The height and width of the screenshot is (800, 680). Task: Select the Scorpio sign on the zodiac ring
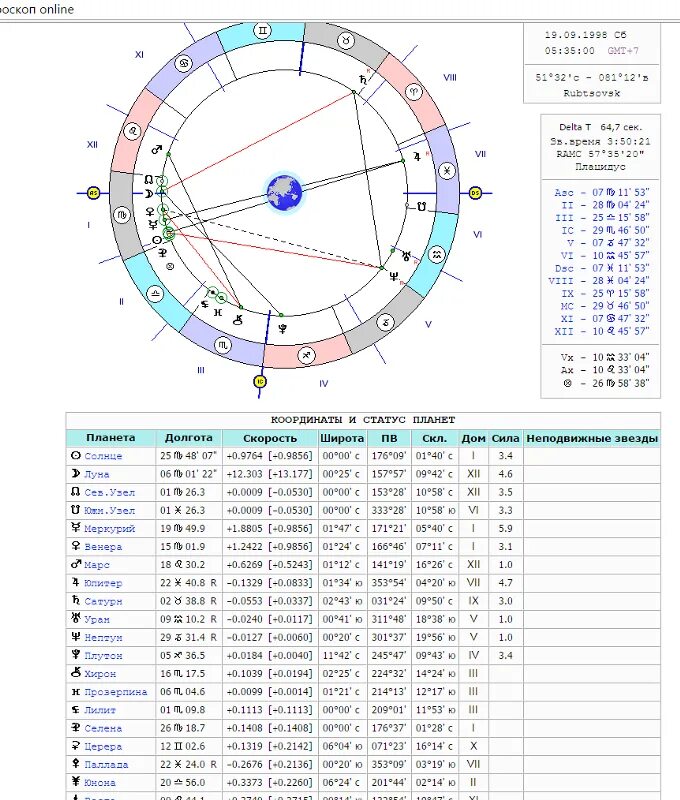click(x=223, y=345)
